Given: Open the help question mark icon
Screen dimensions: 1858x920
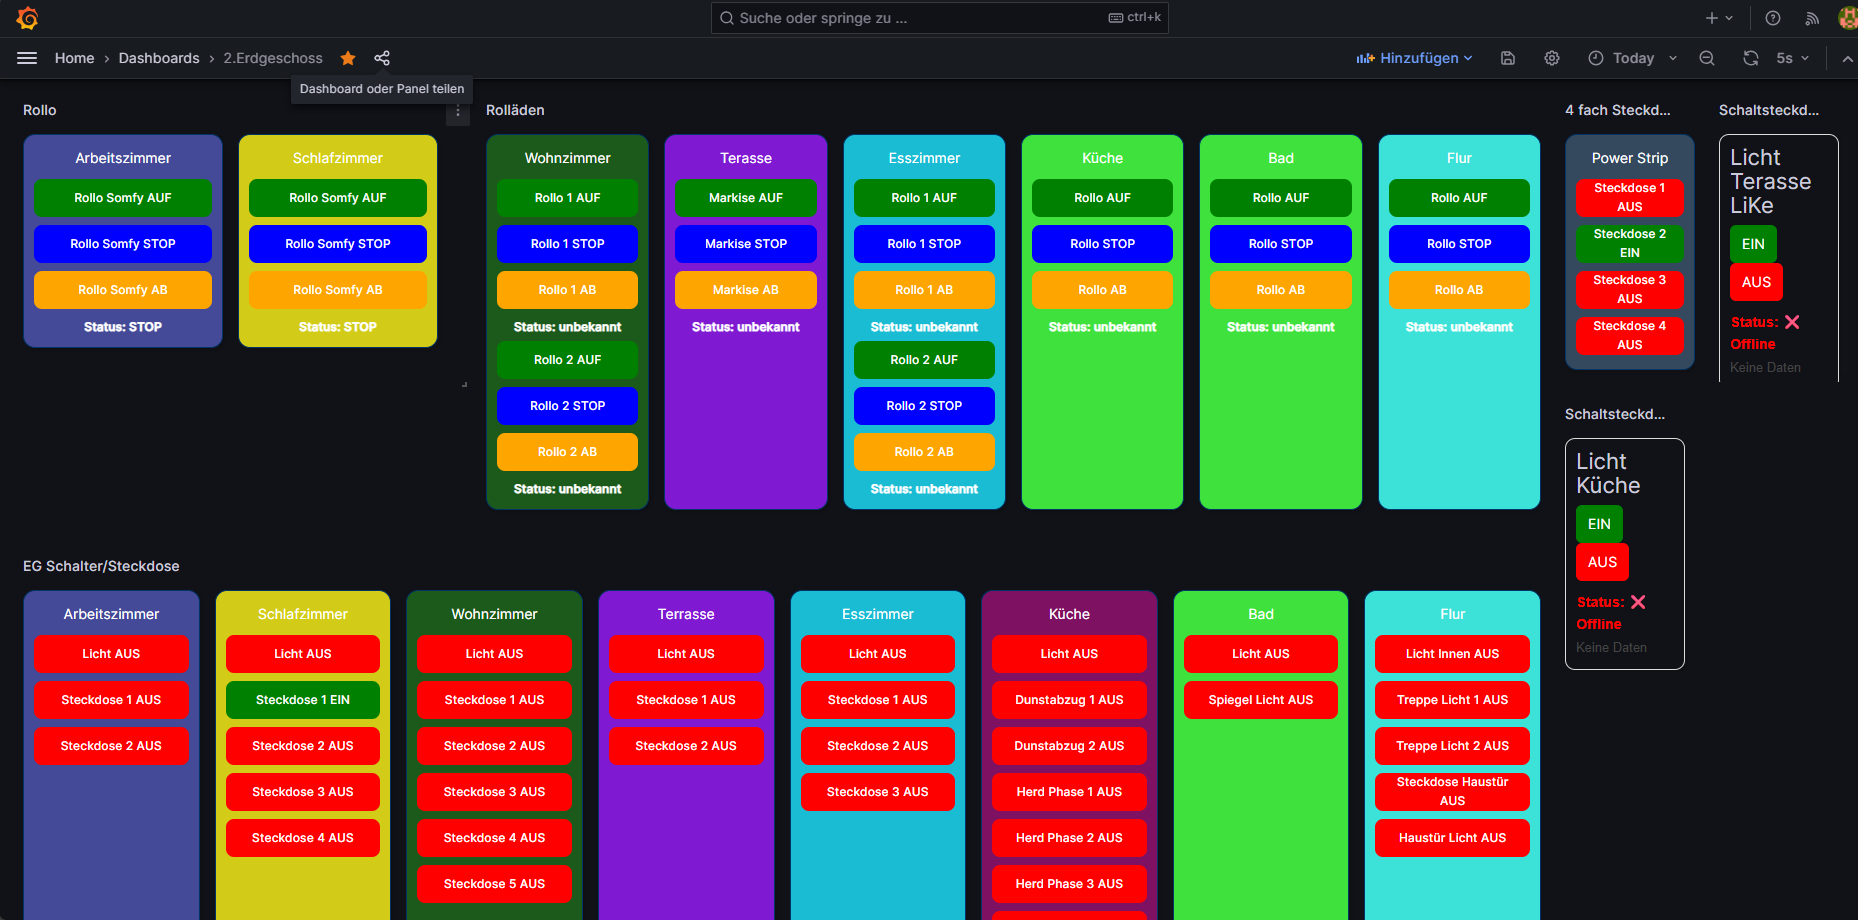Looking at the screenshot, I should 1773,18.
